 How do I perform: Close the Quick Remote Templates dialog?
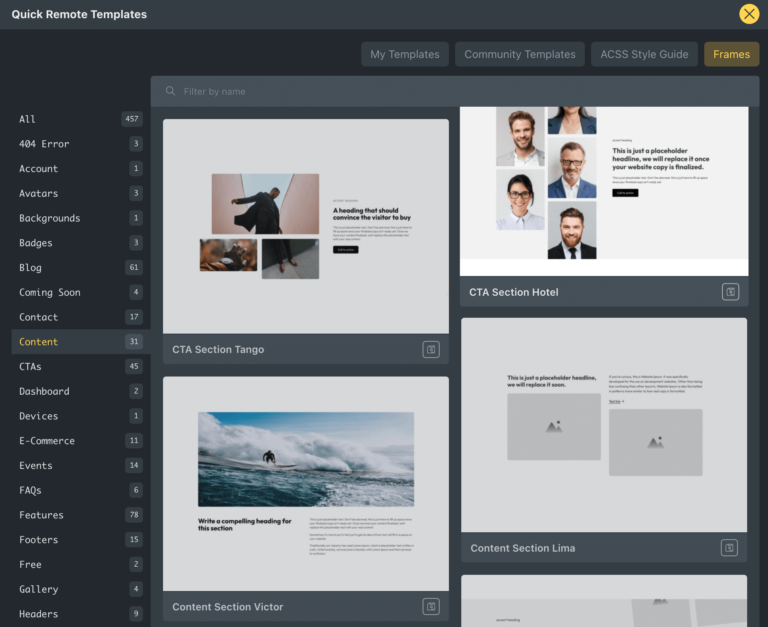[749, 14]
